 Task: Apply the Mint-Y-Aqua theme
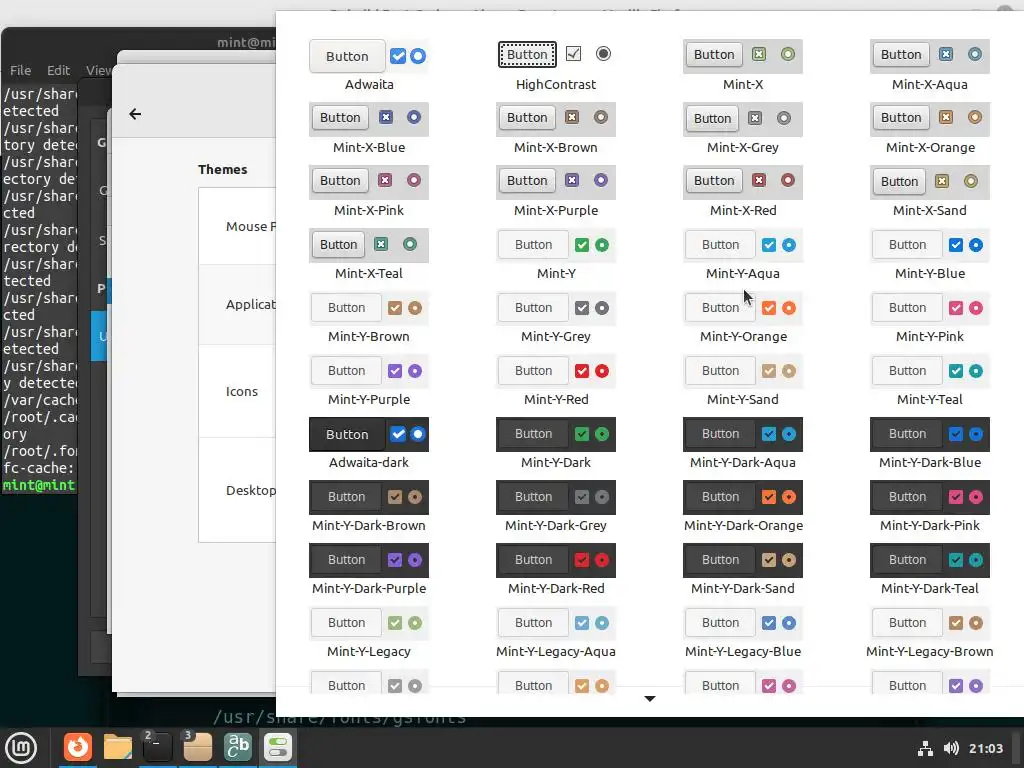click(x=743, y=255)
